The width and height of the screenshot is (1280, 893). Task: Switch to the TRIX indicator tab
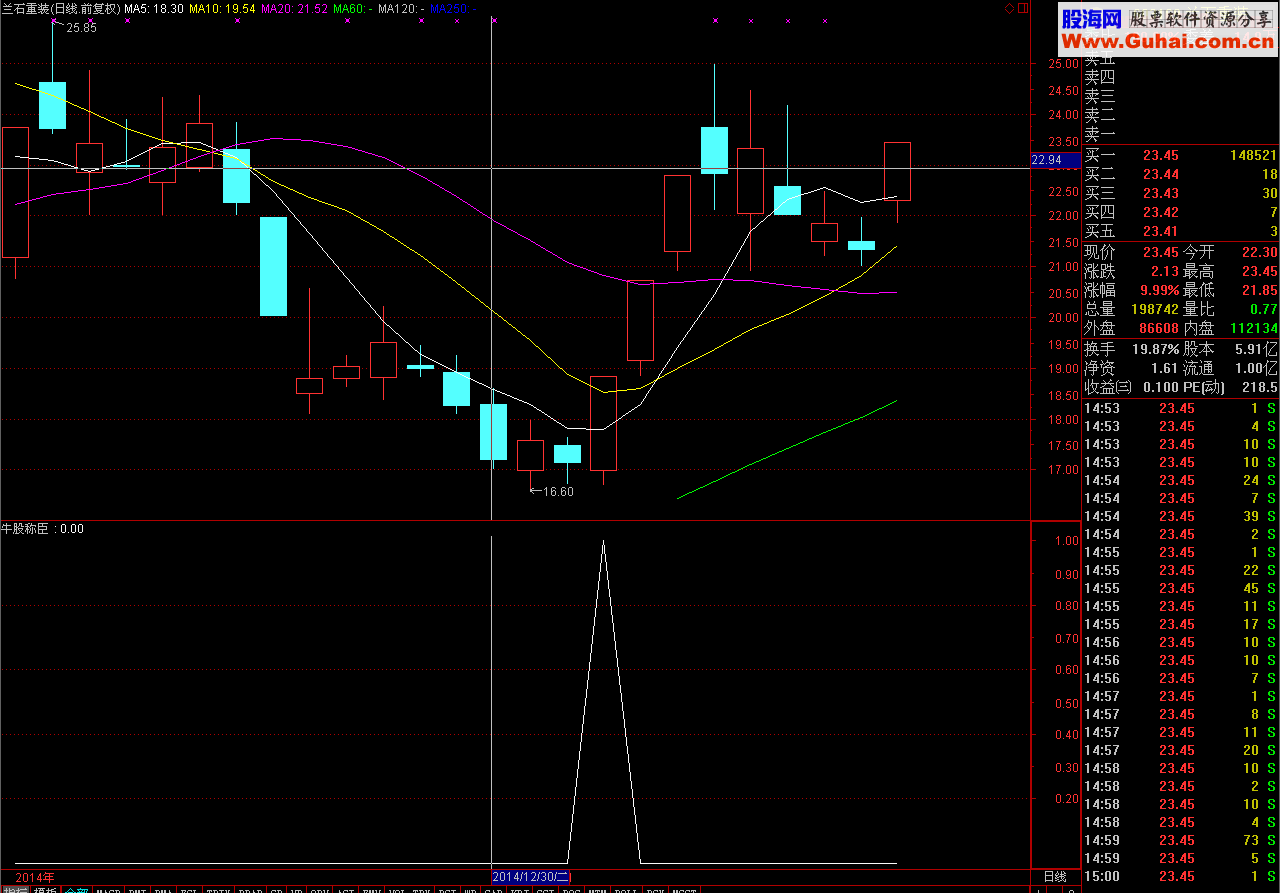click(218, 889)
